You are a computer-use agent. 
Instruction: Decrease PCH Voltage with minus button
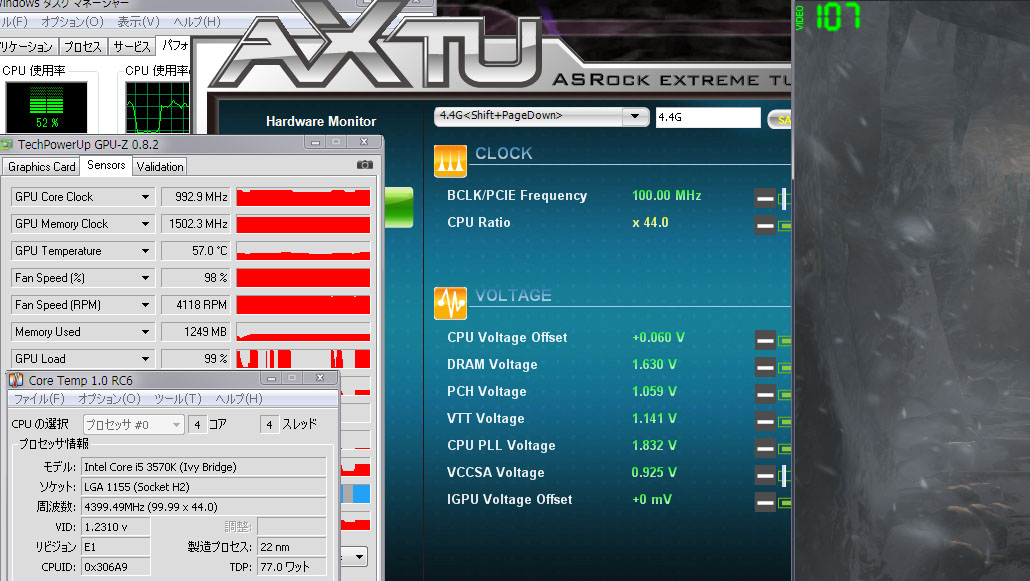[765, 394]
